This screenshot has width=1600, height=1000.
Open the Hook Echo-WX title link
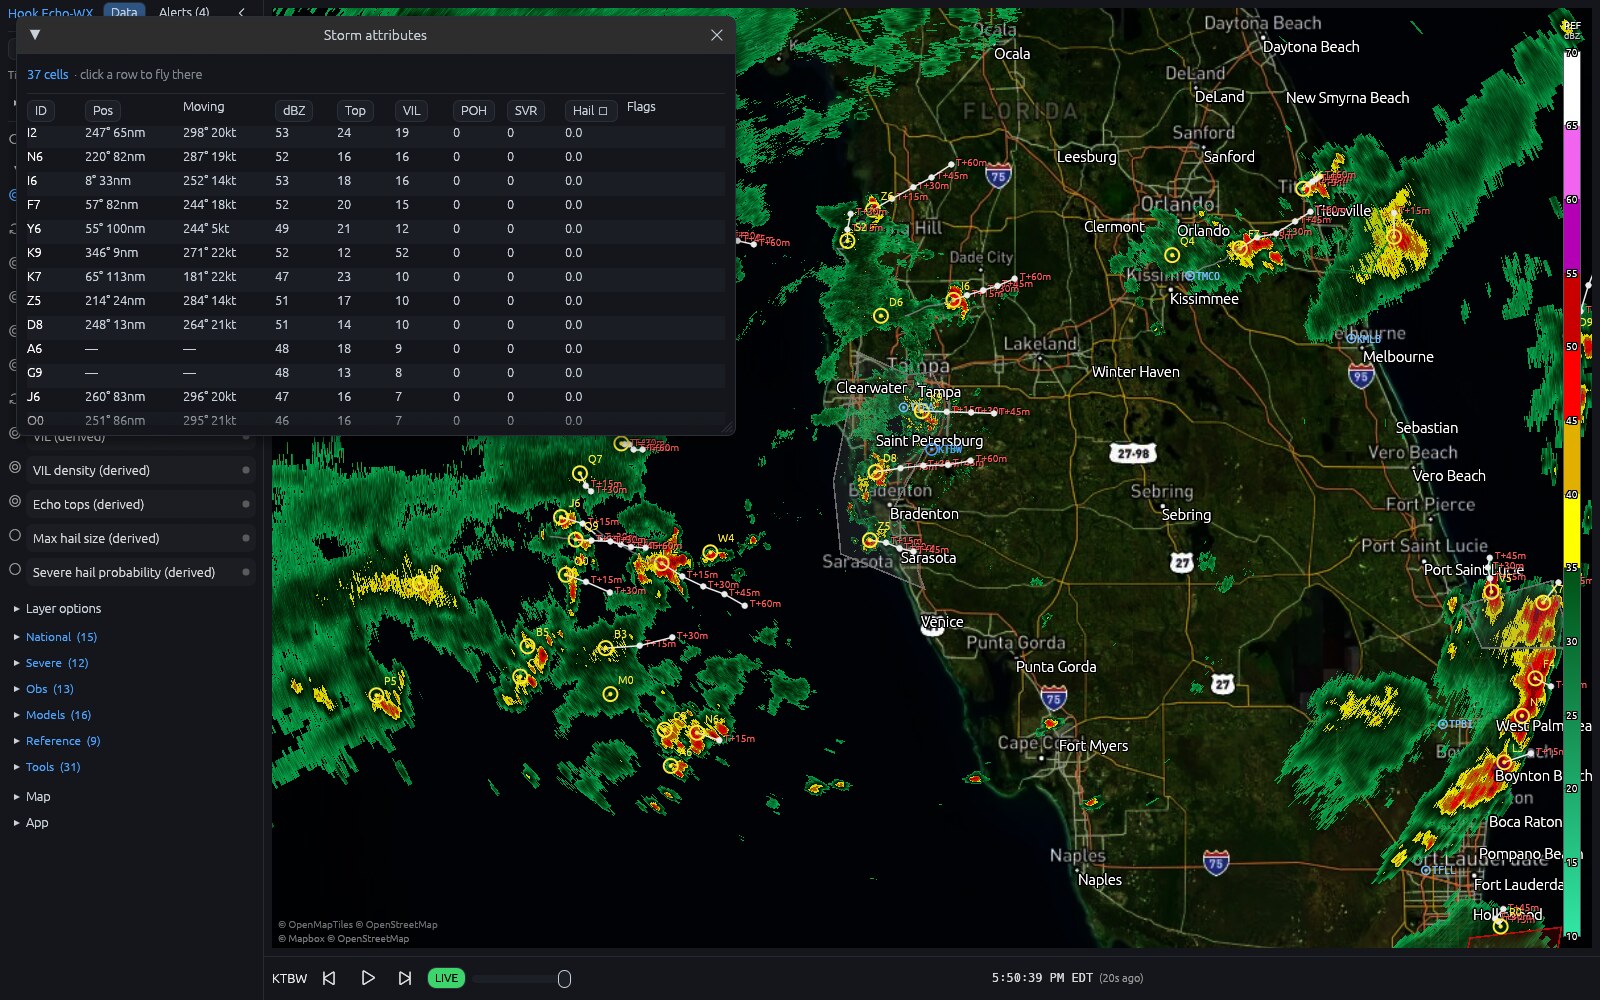(x=50, y=13)
